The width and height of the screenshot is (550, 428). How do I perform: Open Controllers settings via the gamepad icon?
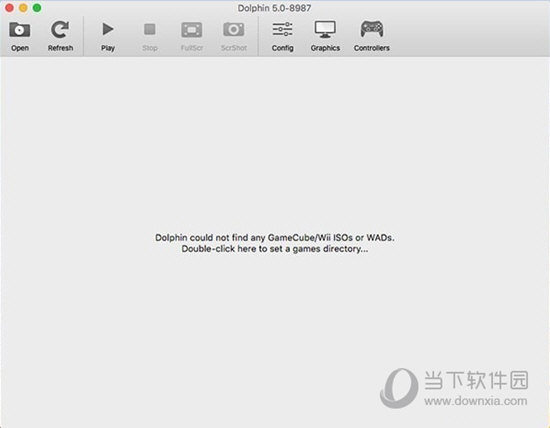[x=372, y=29]
